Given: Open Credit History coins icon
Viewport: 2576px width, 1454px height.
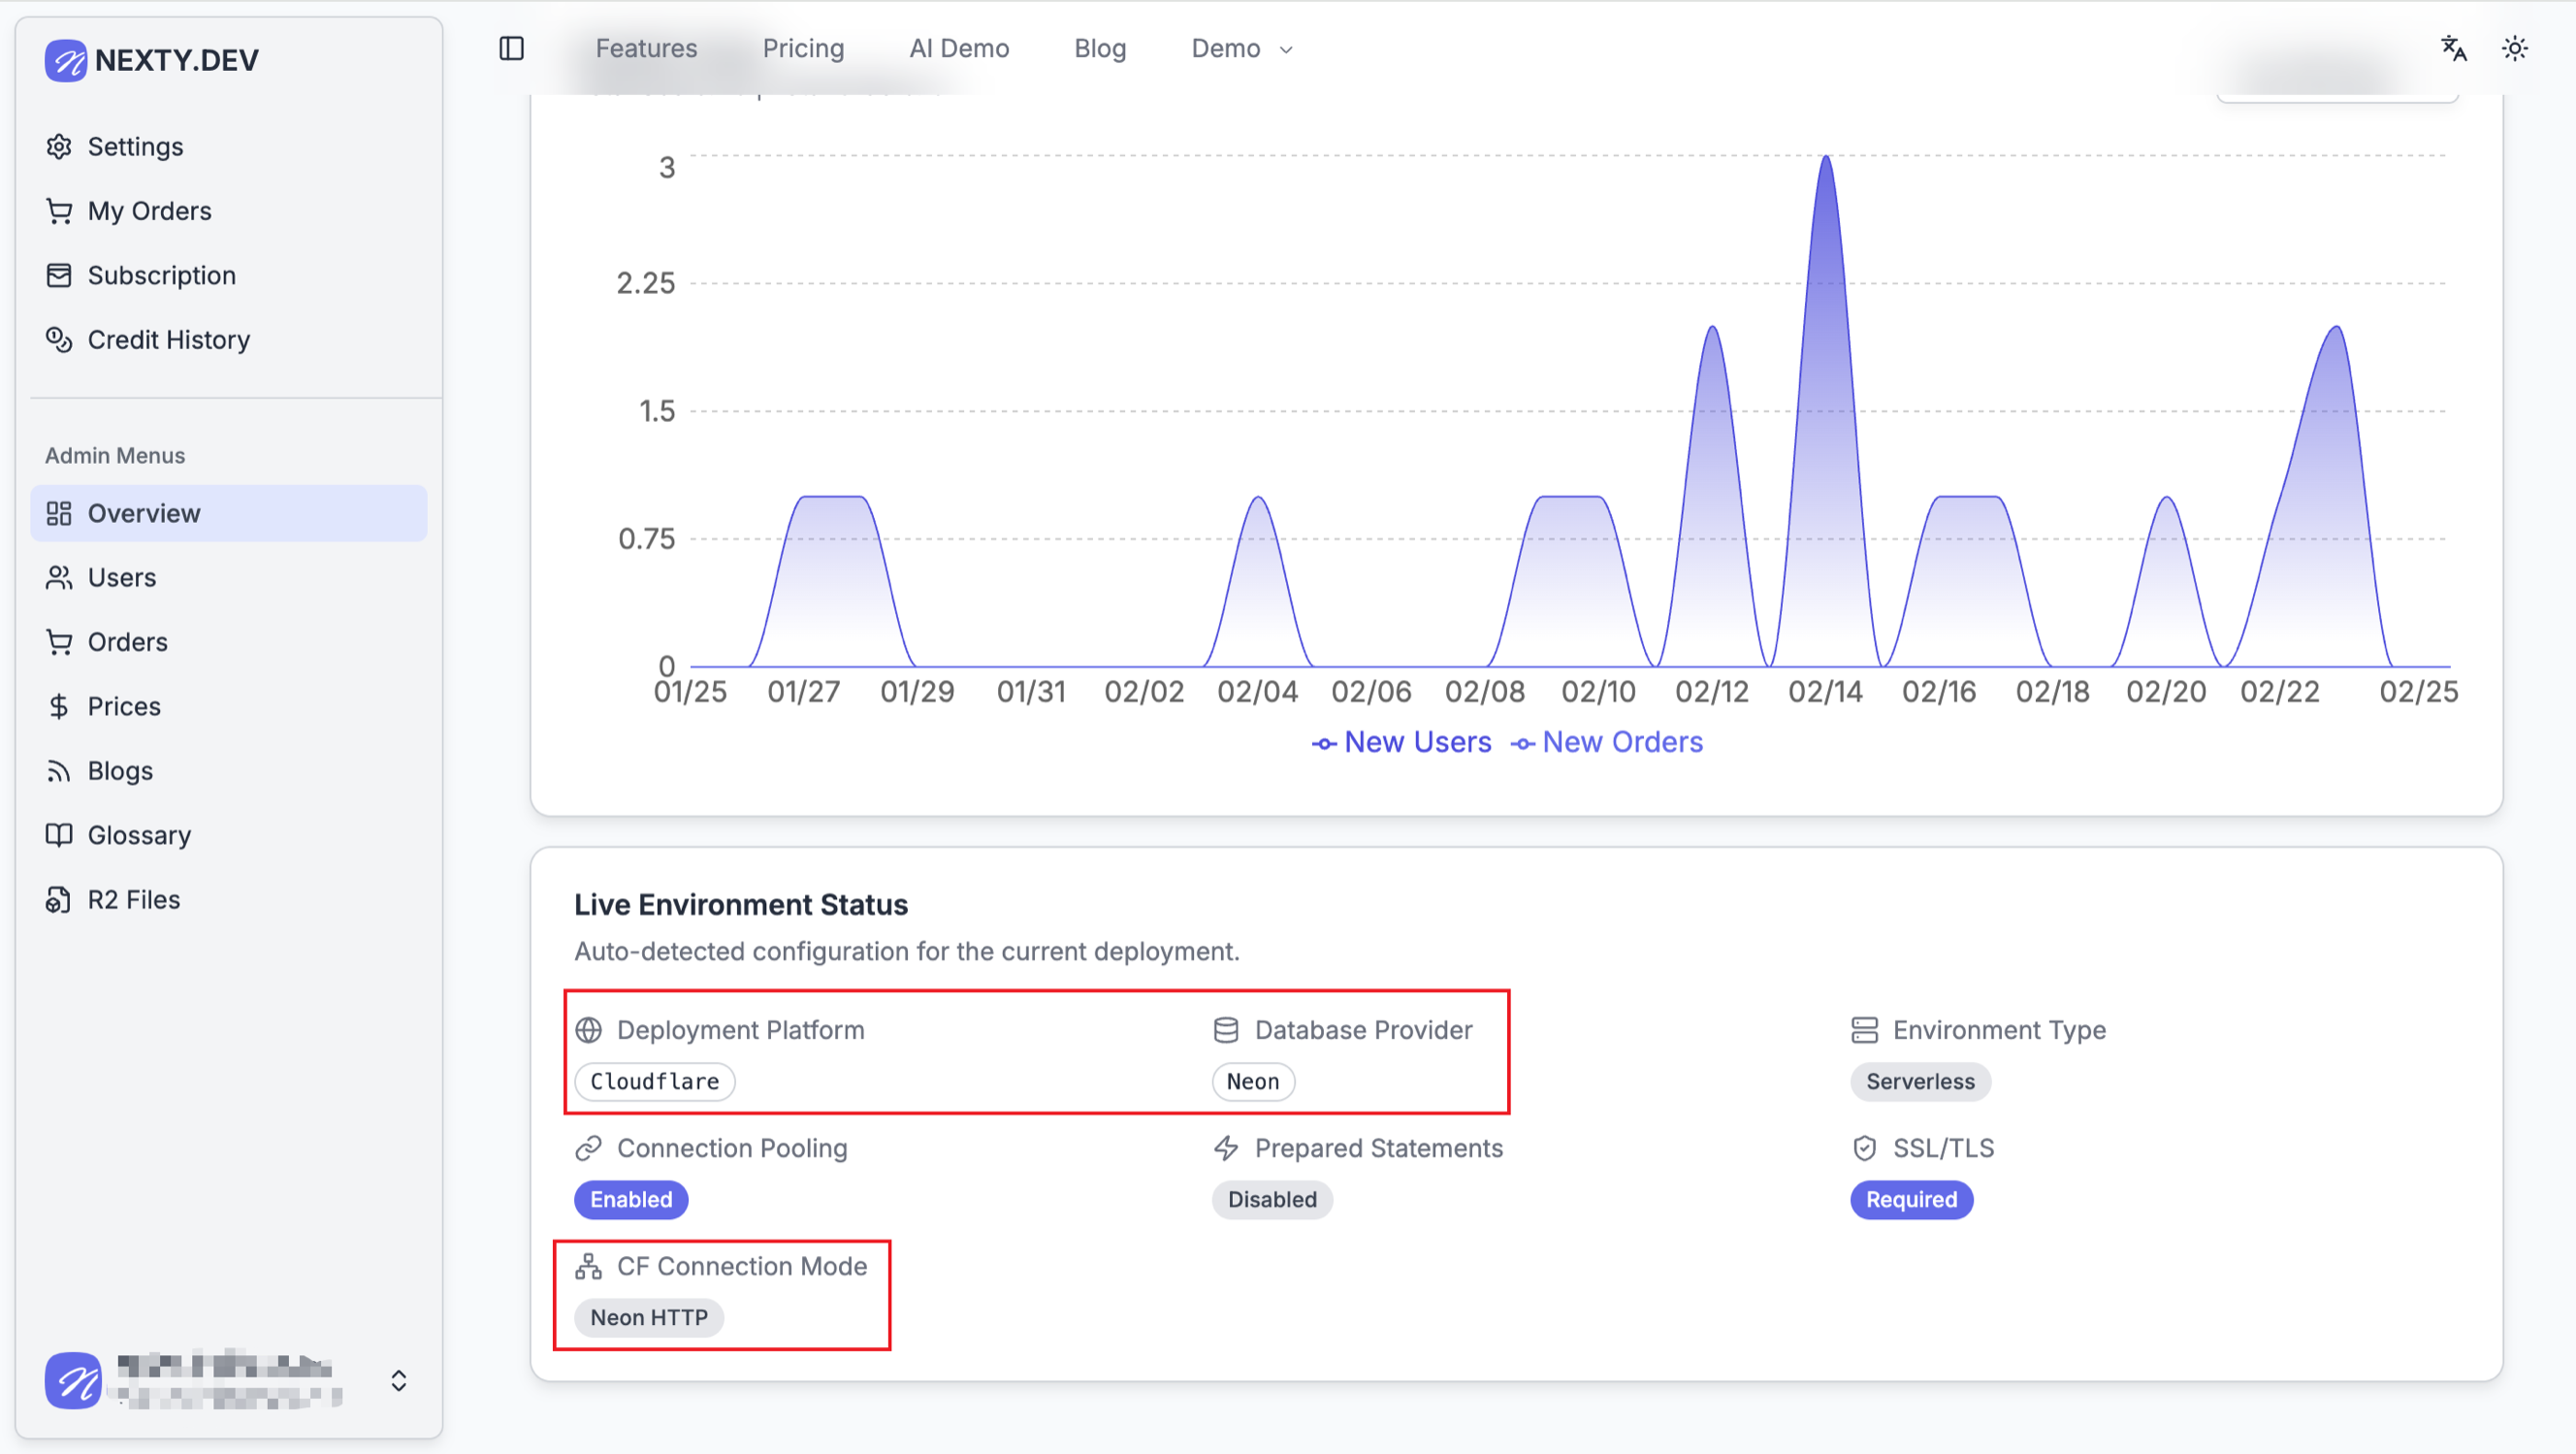Looking at the screenshot, I should point(59,340).
